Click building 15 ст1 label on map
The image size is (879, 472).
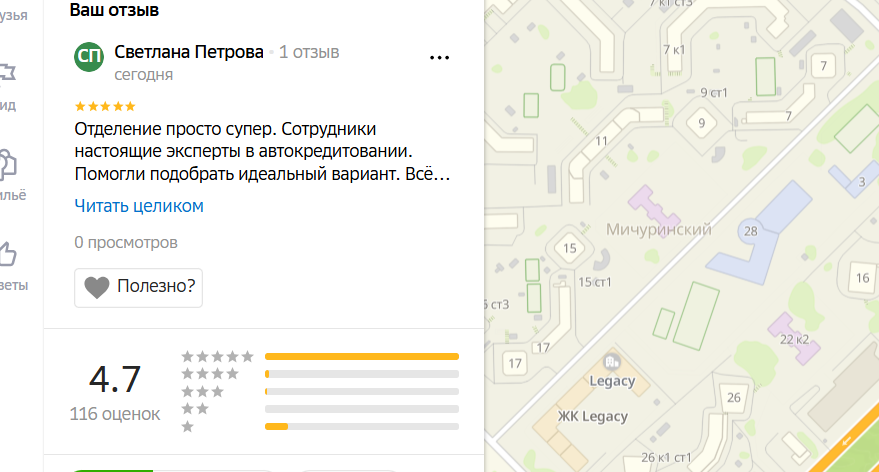click(595, 282)
